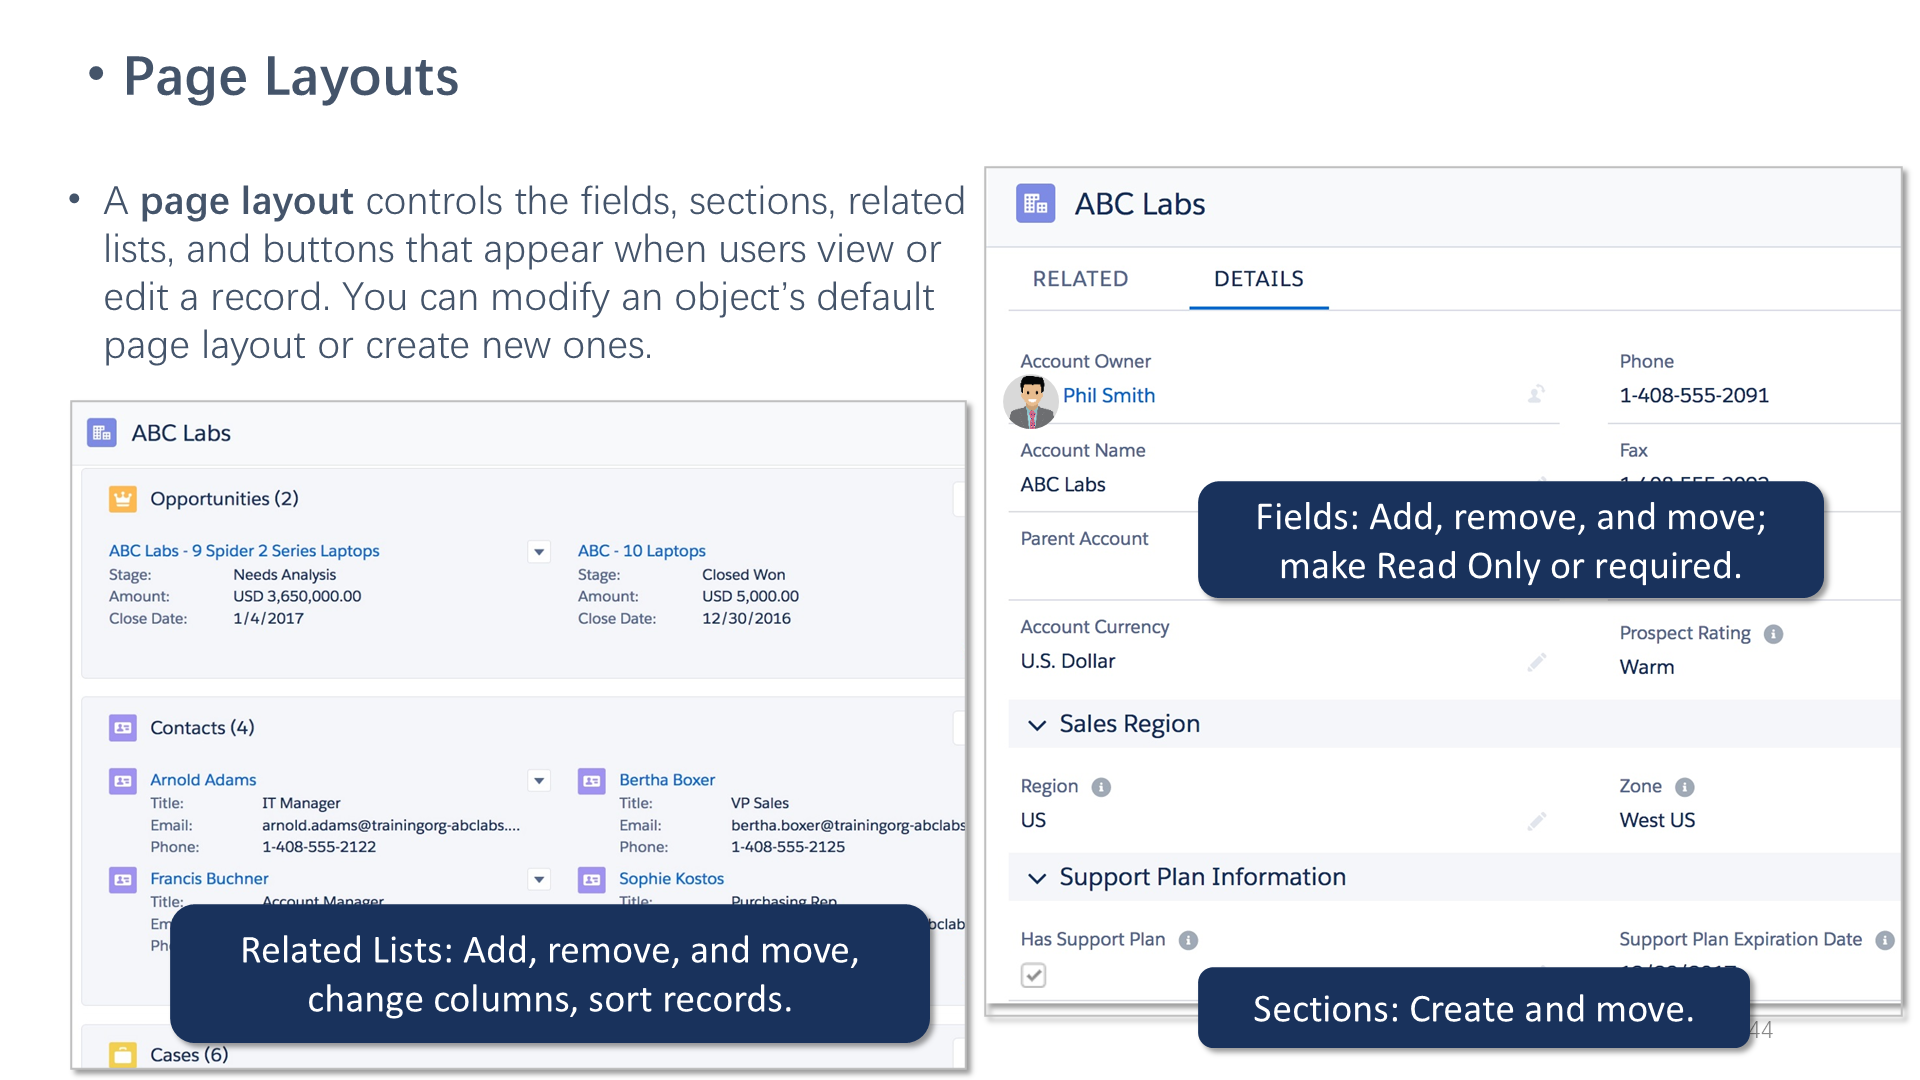Click contact icon next to Francis Buchner
This screenshot has height=1080, width=1920.
coord(123,880)
